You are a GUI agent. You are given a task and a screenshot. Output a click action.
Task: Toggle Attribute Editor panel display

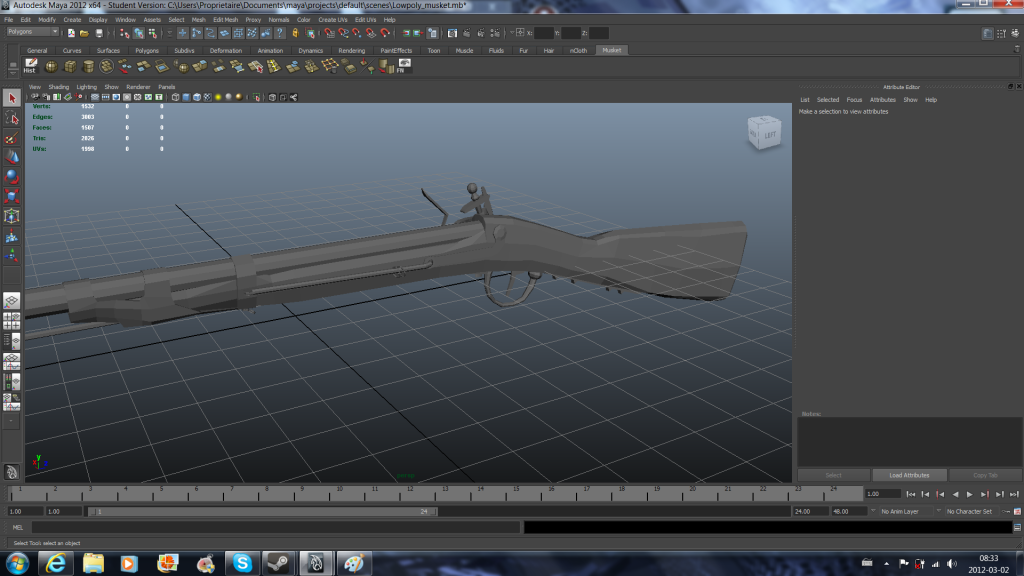pos(987,33)
